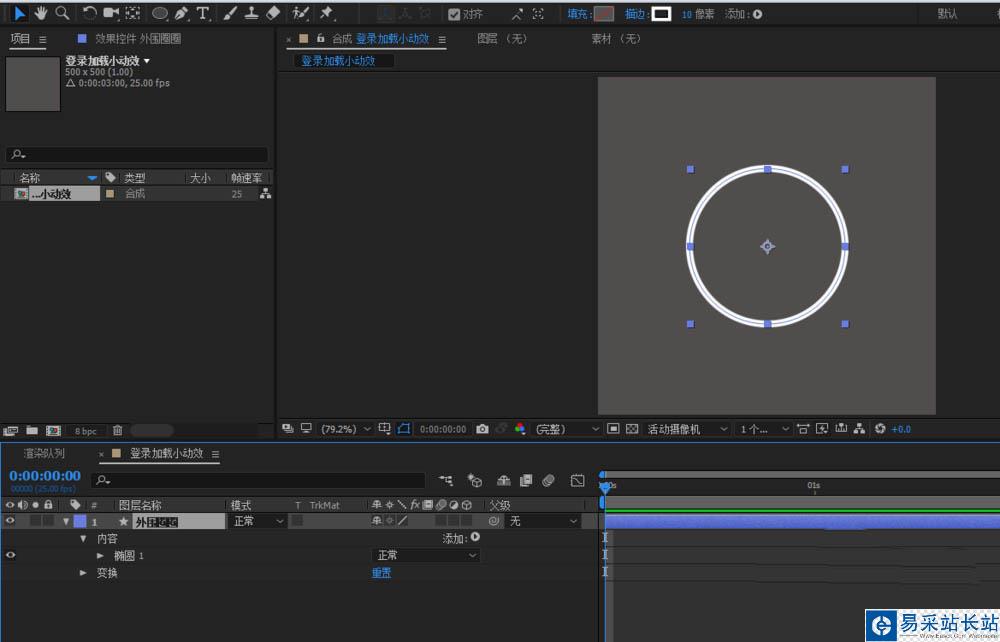Image resolution: width=1000 pixels, height=642 pixels.
Task: Click the trash icon in the Project panel
Action: pyautogui.click(x=117, y=431)
